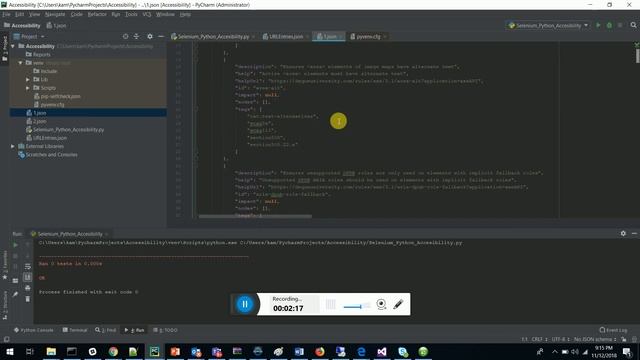Toggle scroll to end icon in Run panel
This screenshot has height=360, width=640.
(28, 277)
